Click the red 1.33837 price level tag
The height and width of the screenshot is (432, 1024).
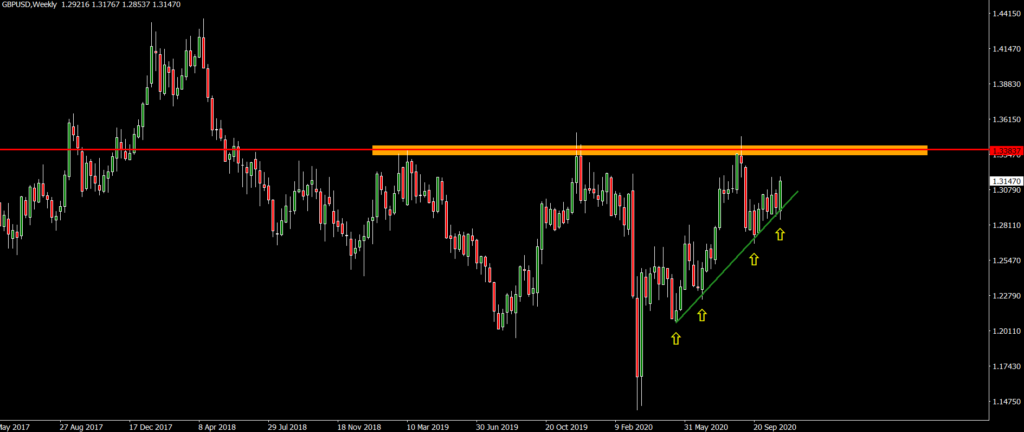coord(1004,151)
